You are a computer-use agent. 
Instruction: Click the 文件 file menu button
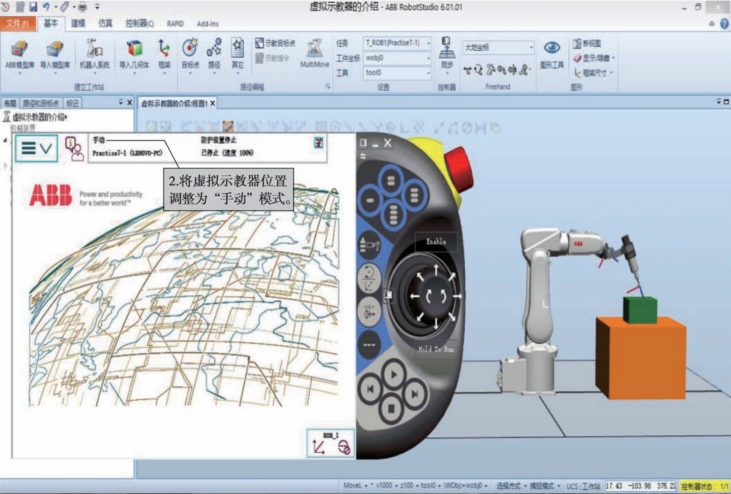pyautogui.click(x=17, y=21)
